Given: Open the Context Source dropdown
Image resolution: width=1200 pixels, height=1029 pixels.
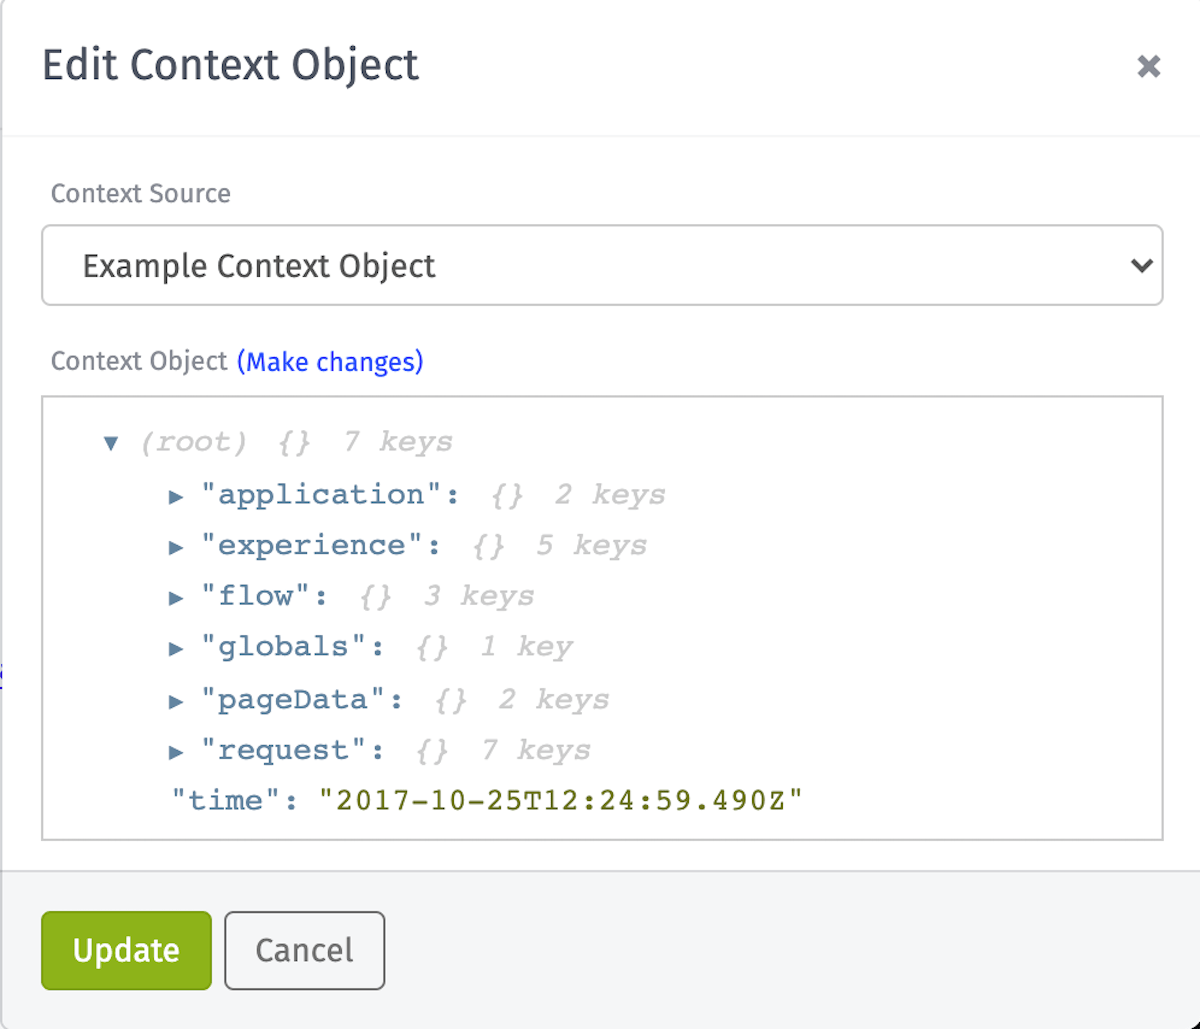Looking at the screenshot, I should click(602, 265).
